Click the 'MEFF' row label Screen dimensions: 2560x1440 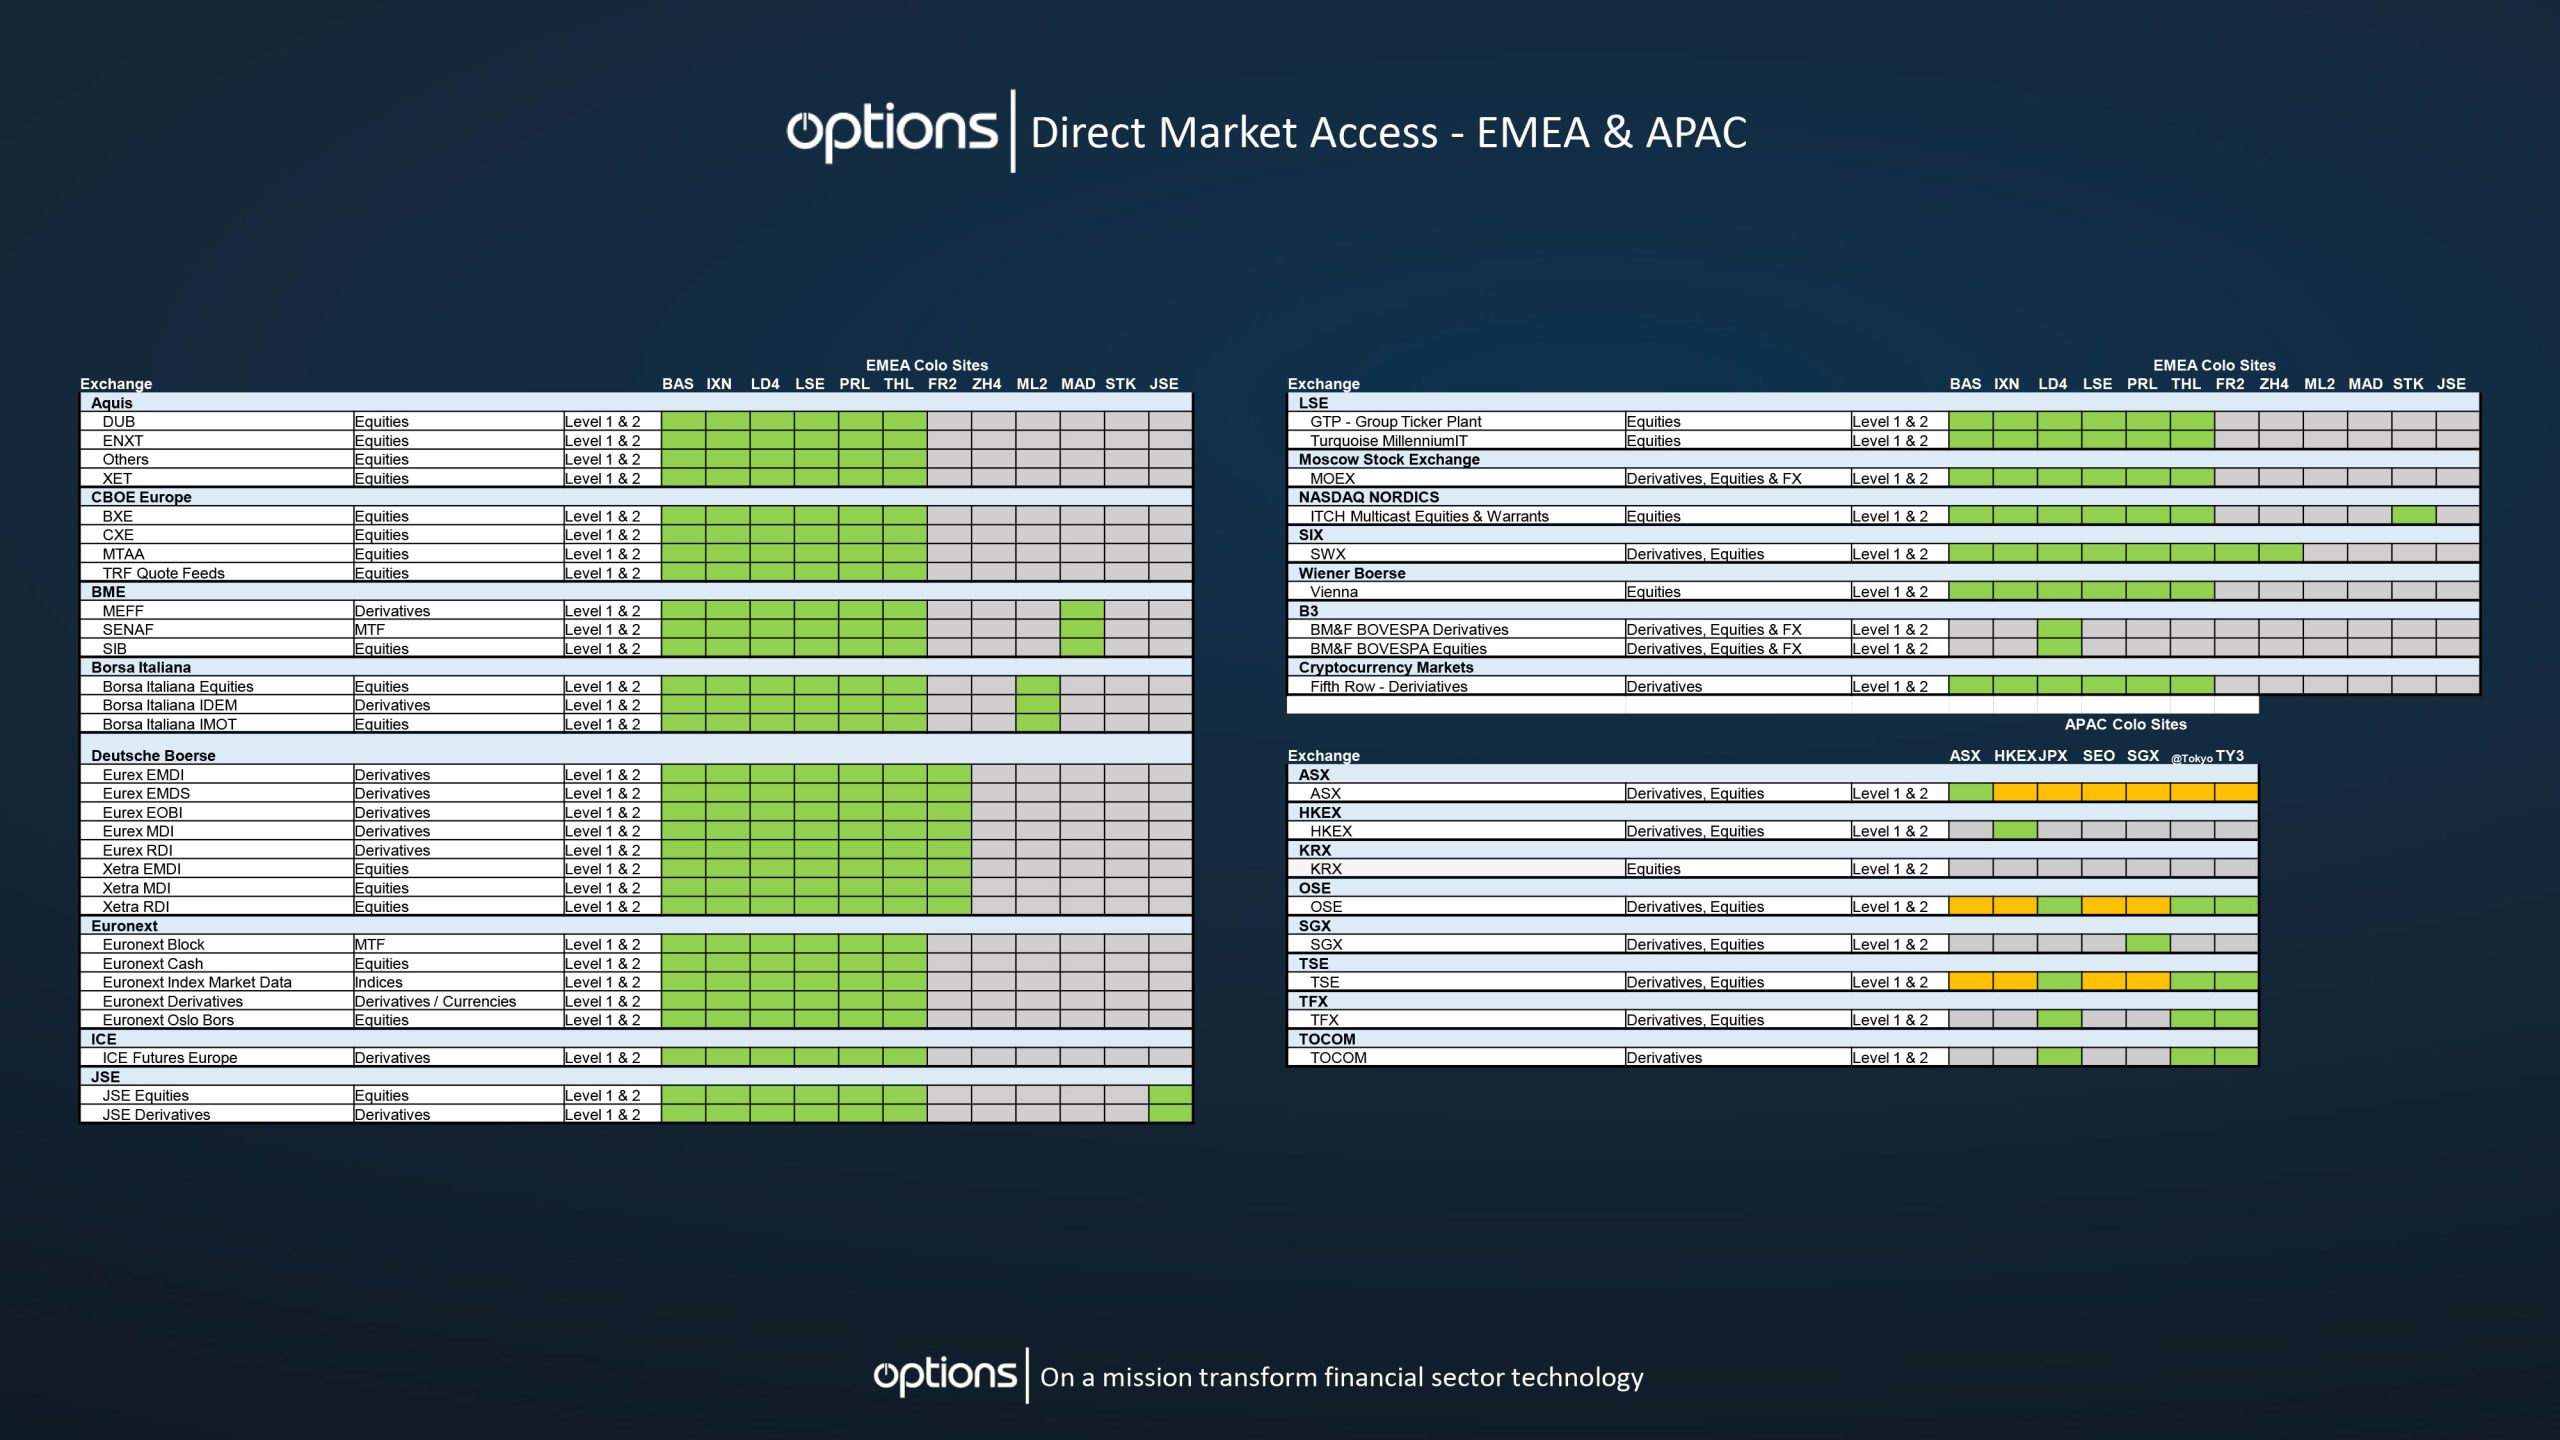(x=122, y=611)
